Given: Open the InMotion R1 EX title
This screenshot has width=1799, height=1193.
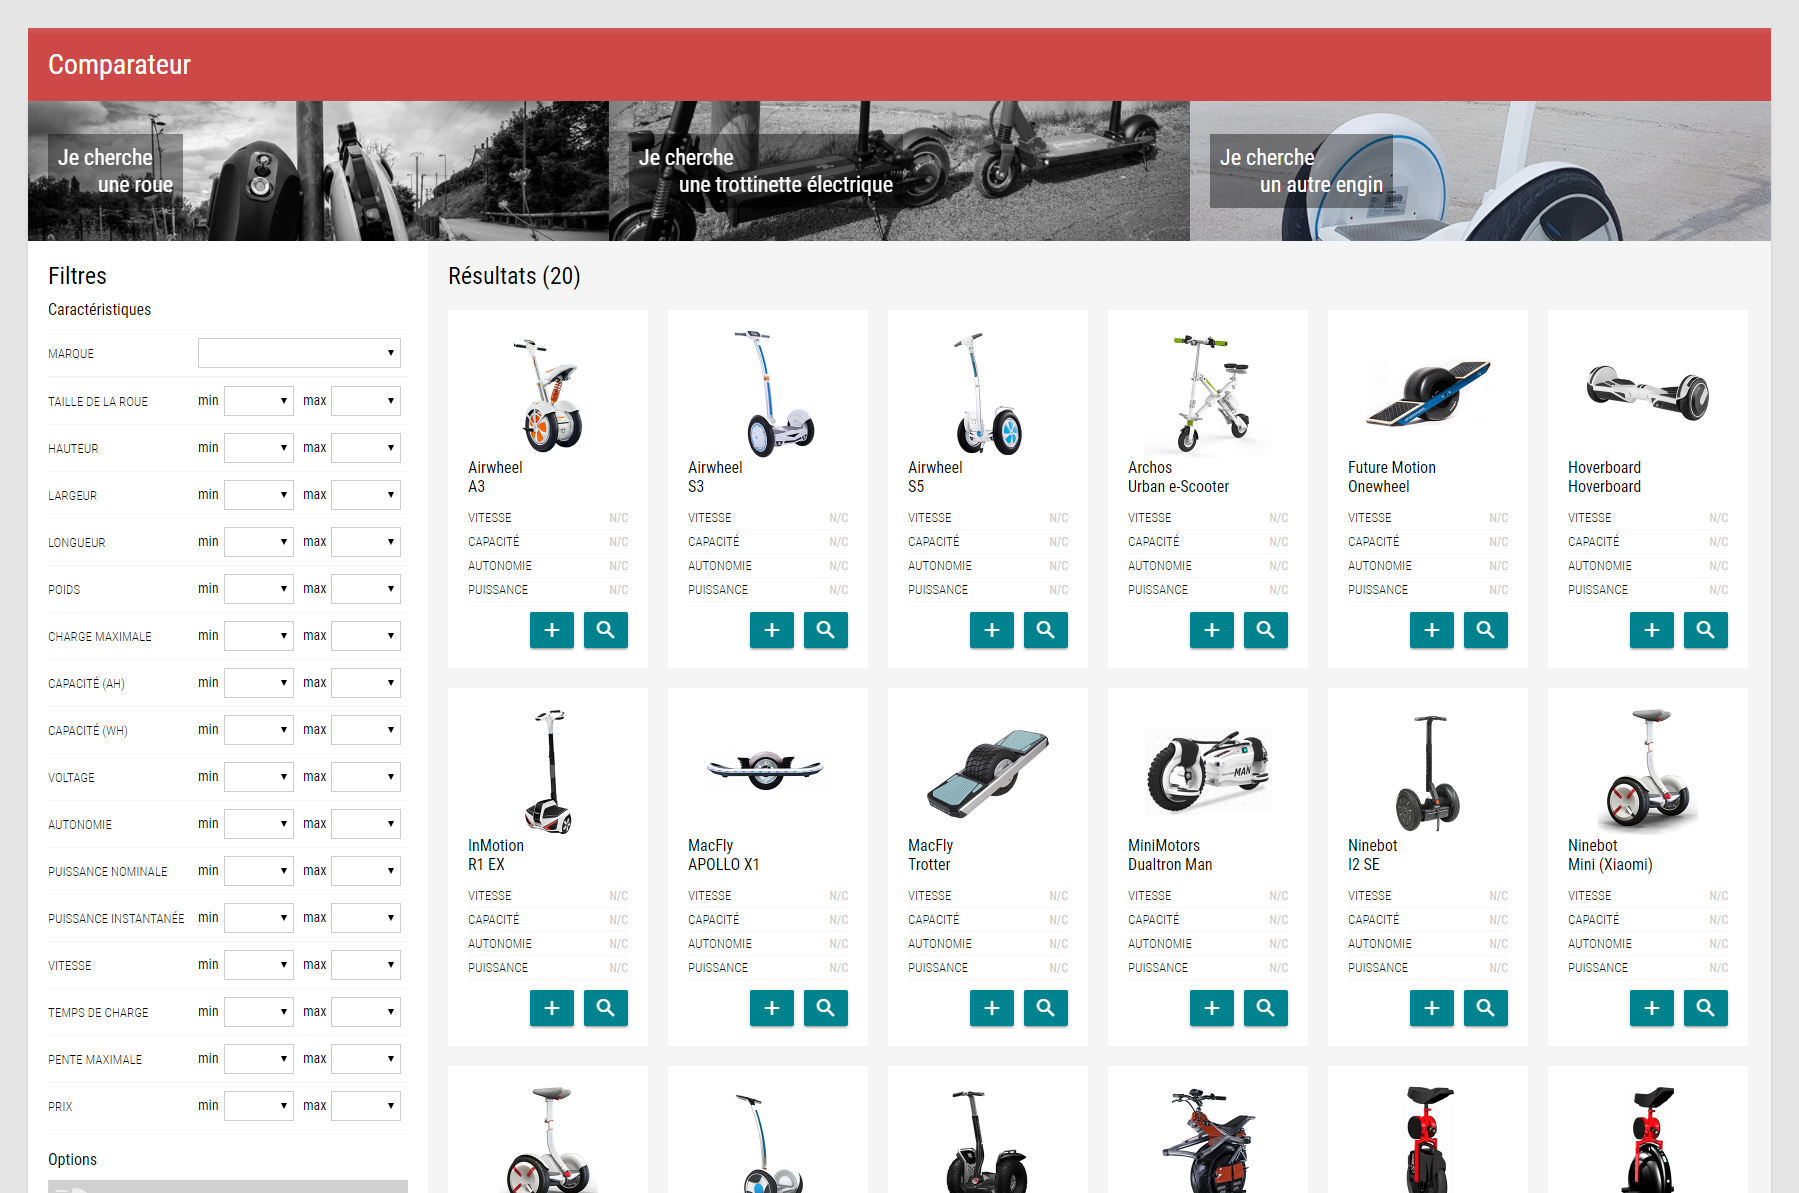Looking at the screenshot, I should (x=496, y=855).
